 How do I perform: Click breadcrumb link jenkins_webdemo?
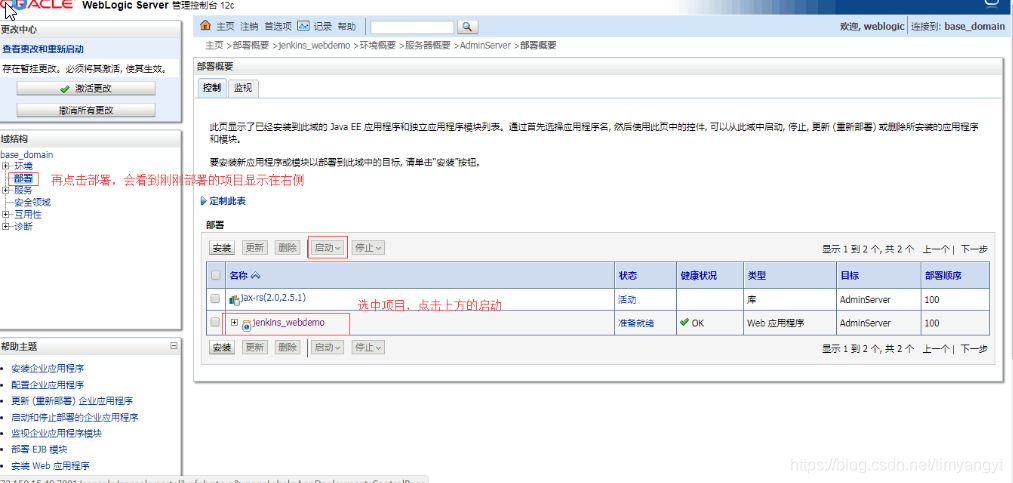click(x=314, y=46)
